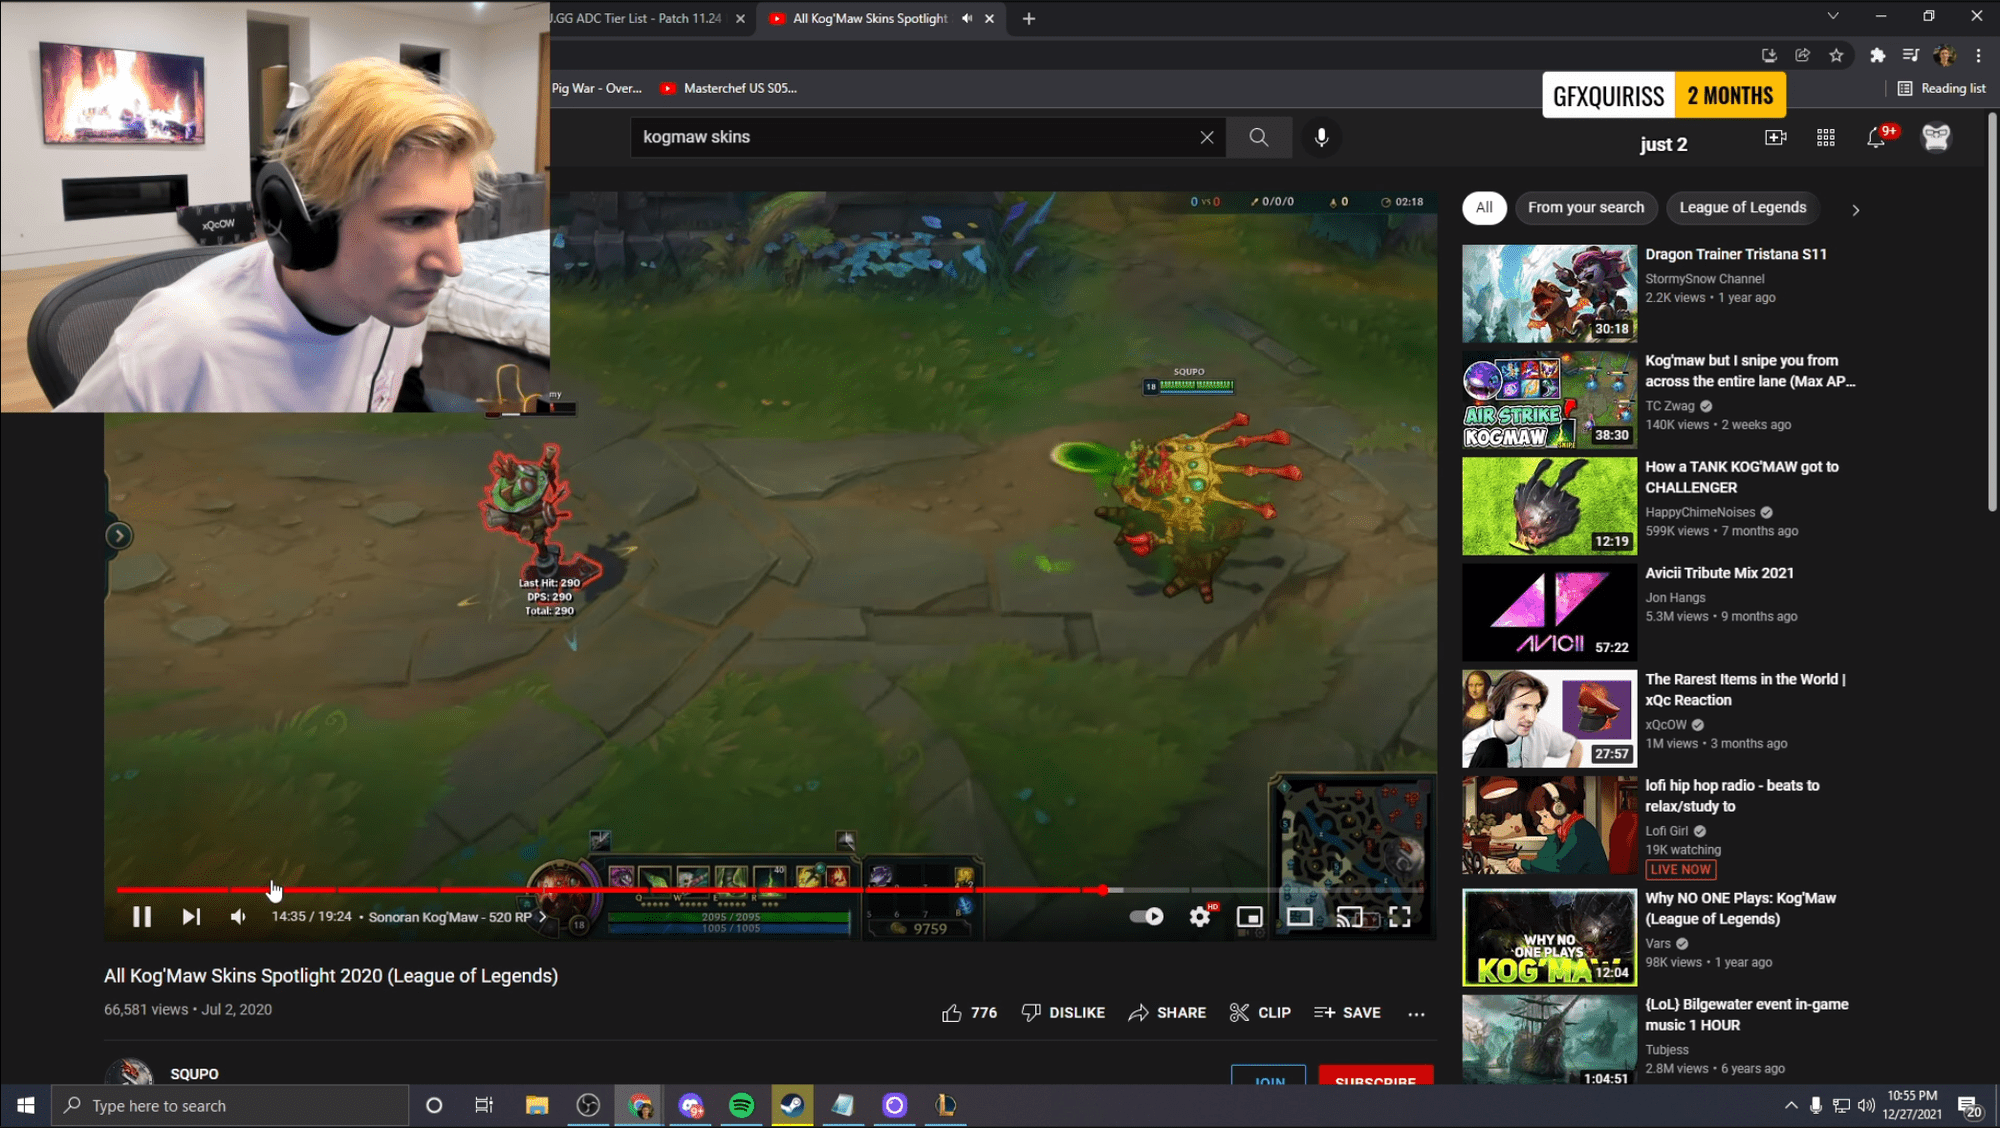Switch to theater mode
This screenshot has width=2000, height=1128.
(1300, 916)
